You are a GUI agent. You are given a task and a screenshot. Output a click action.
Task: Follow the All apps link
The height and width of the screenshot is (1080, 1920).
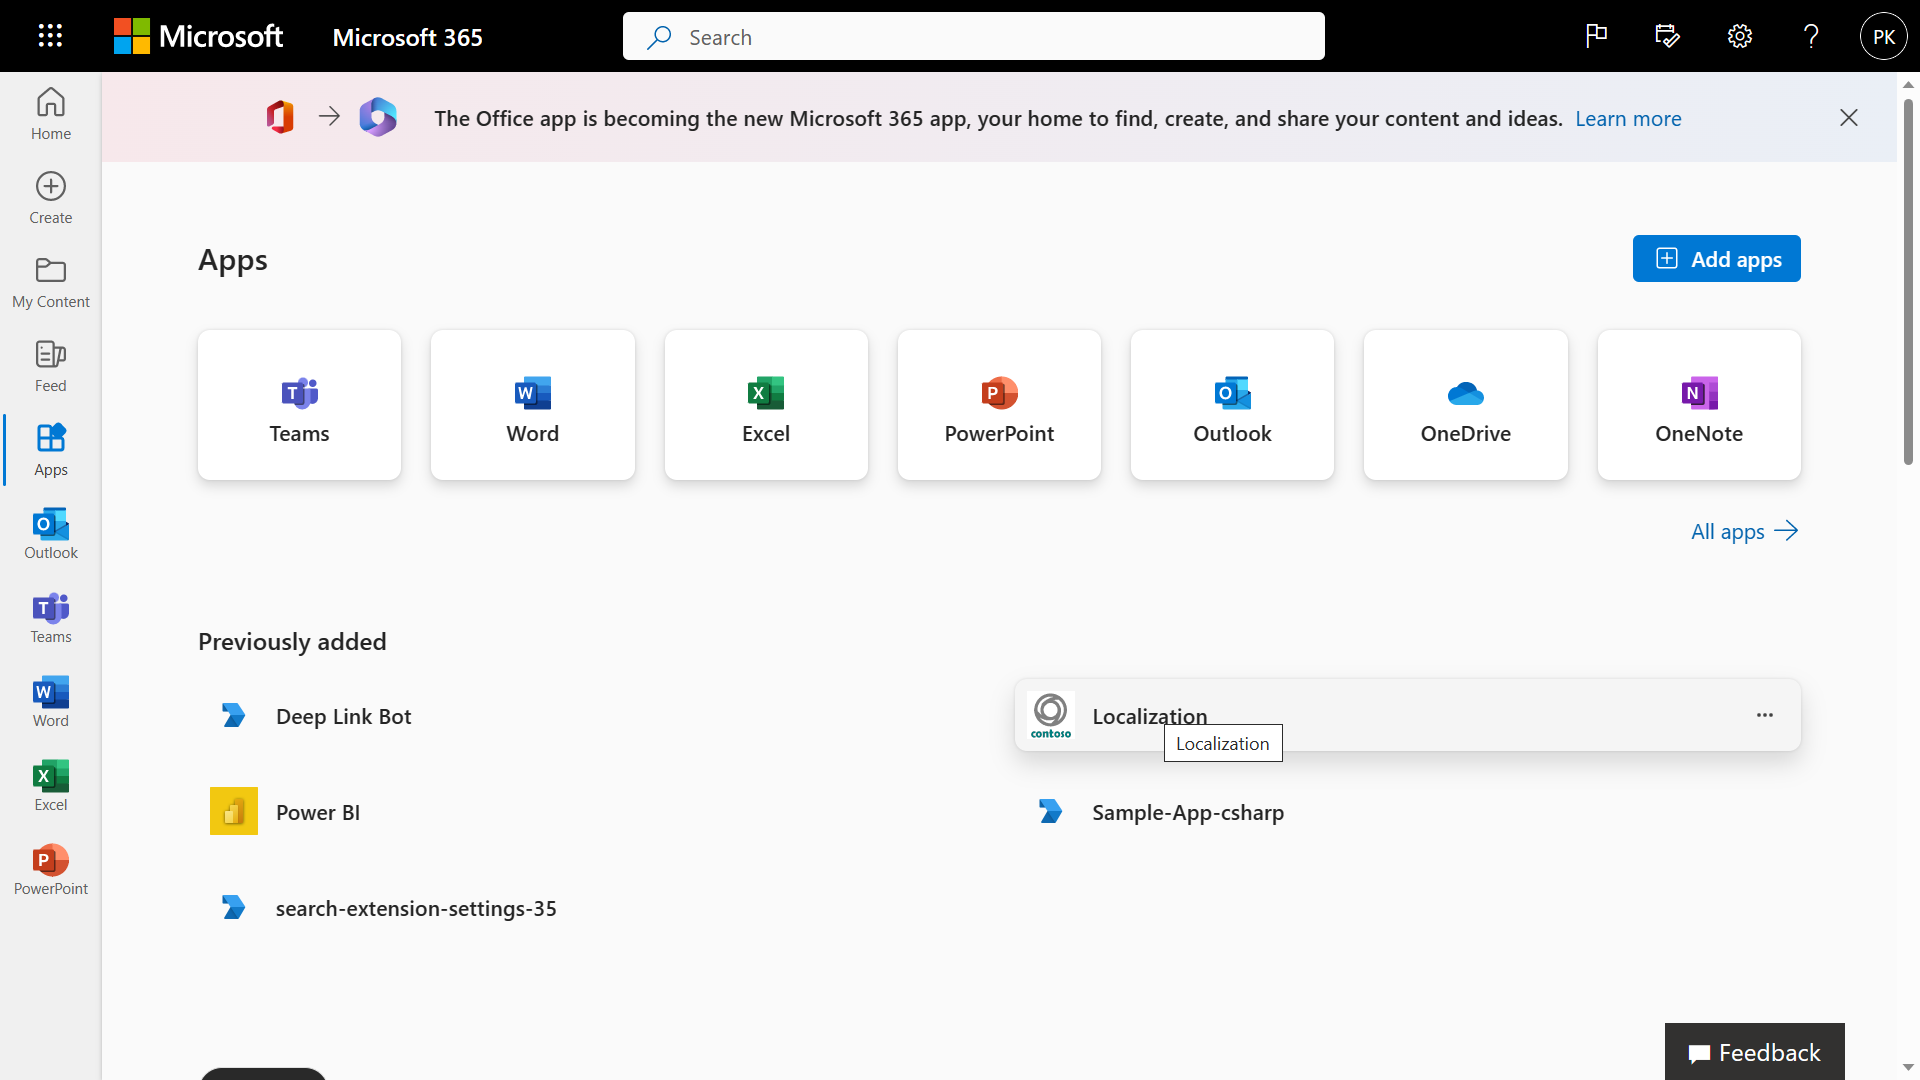pyautogui.click(x=1745, y=531)
